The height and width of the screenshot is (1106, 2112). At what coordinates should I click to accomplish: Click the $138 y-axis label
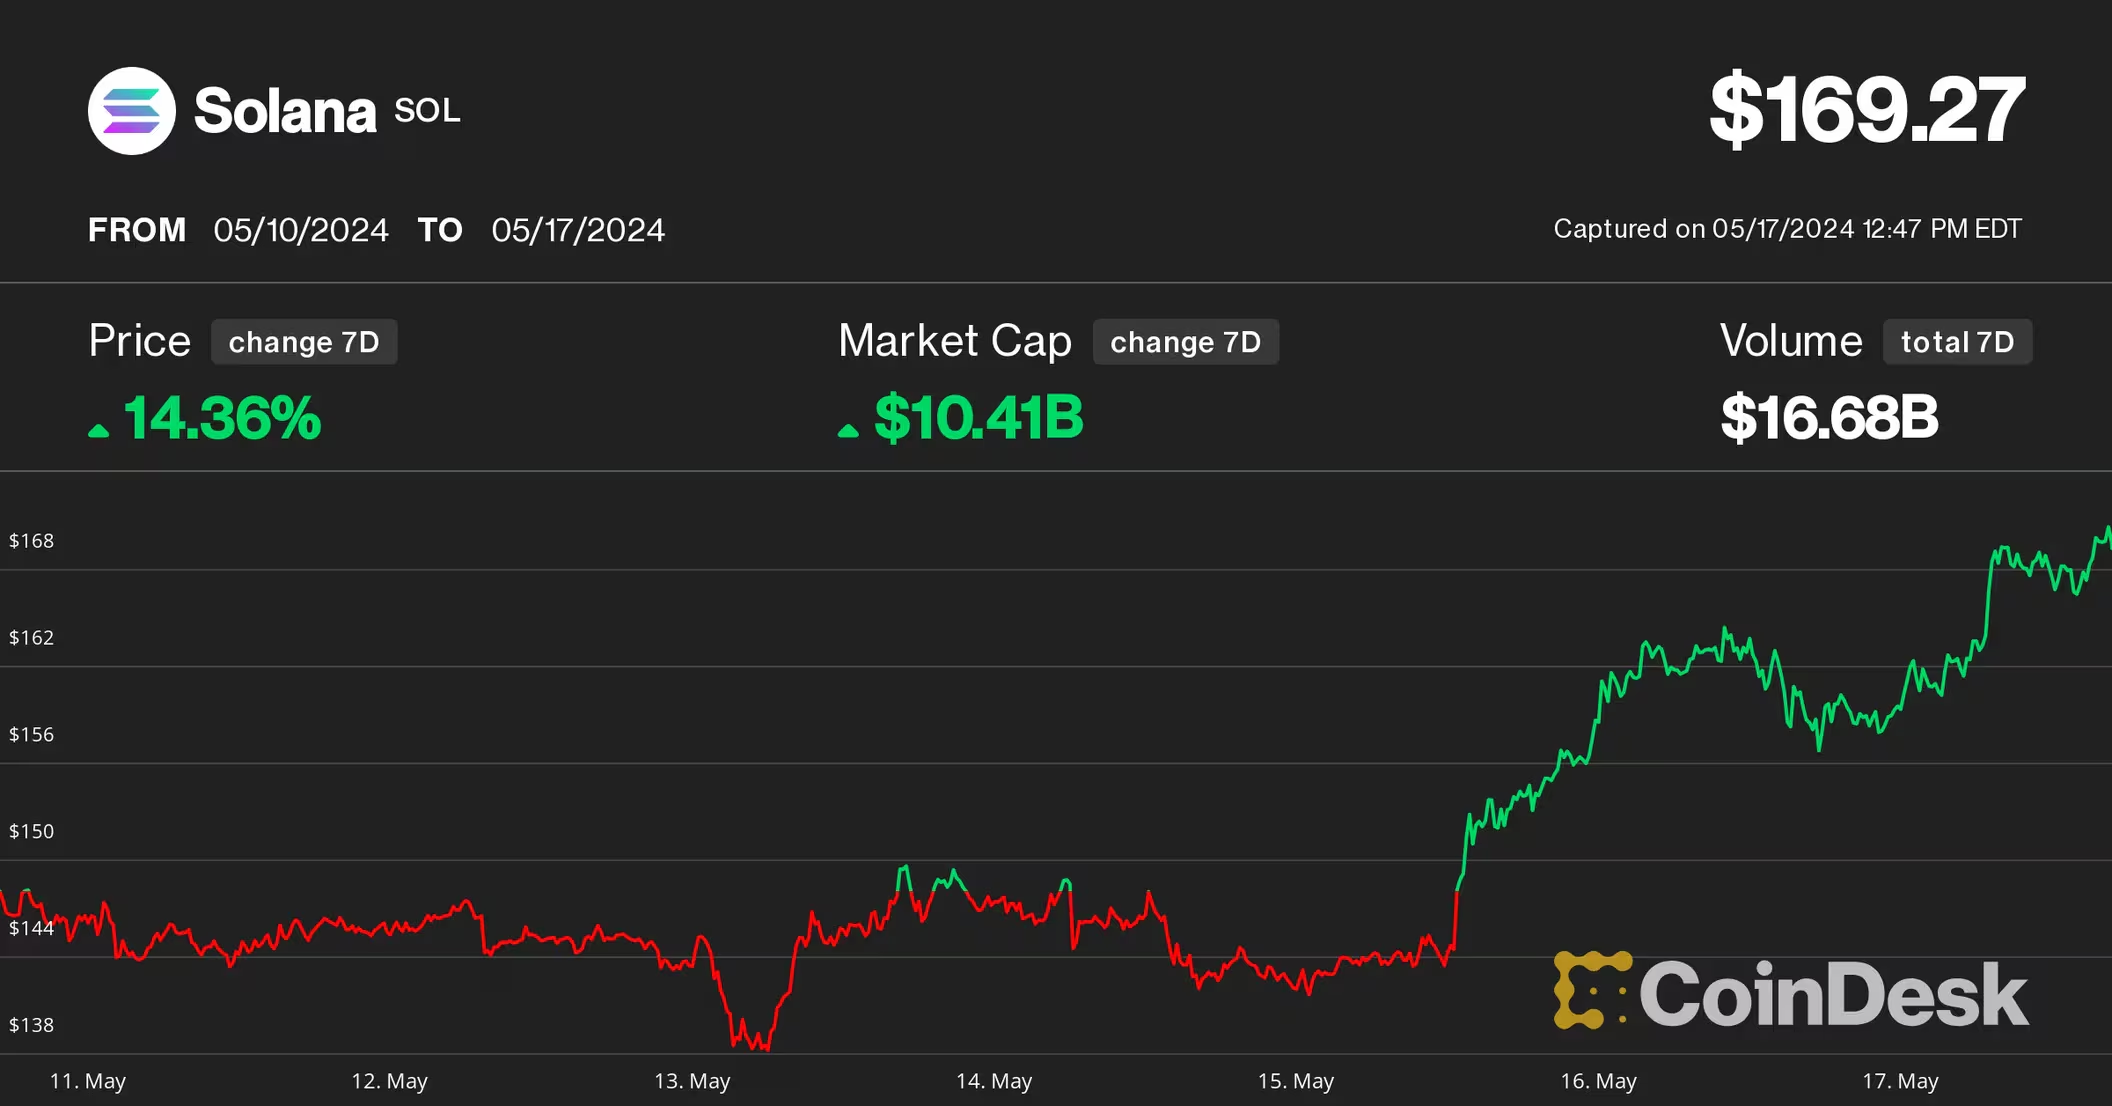[31, 1025]
